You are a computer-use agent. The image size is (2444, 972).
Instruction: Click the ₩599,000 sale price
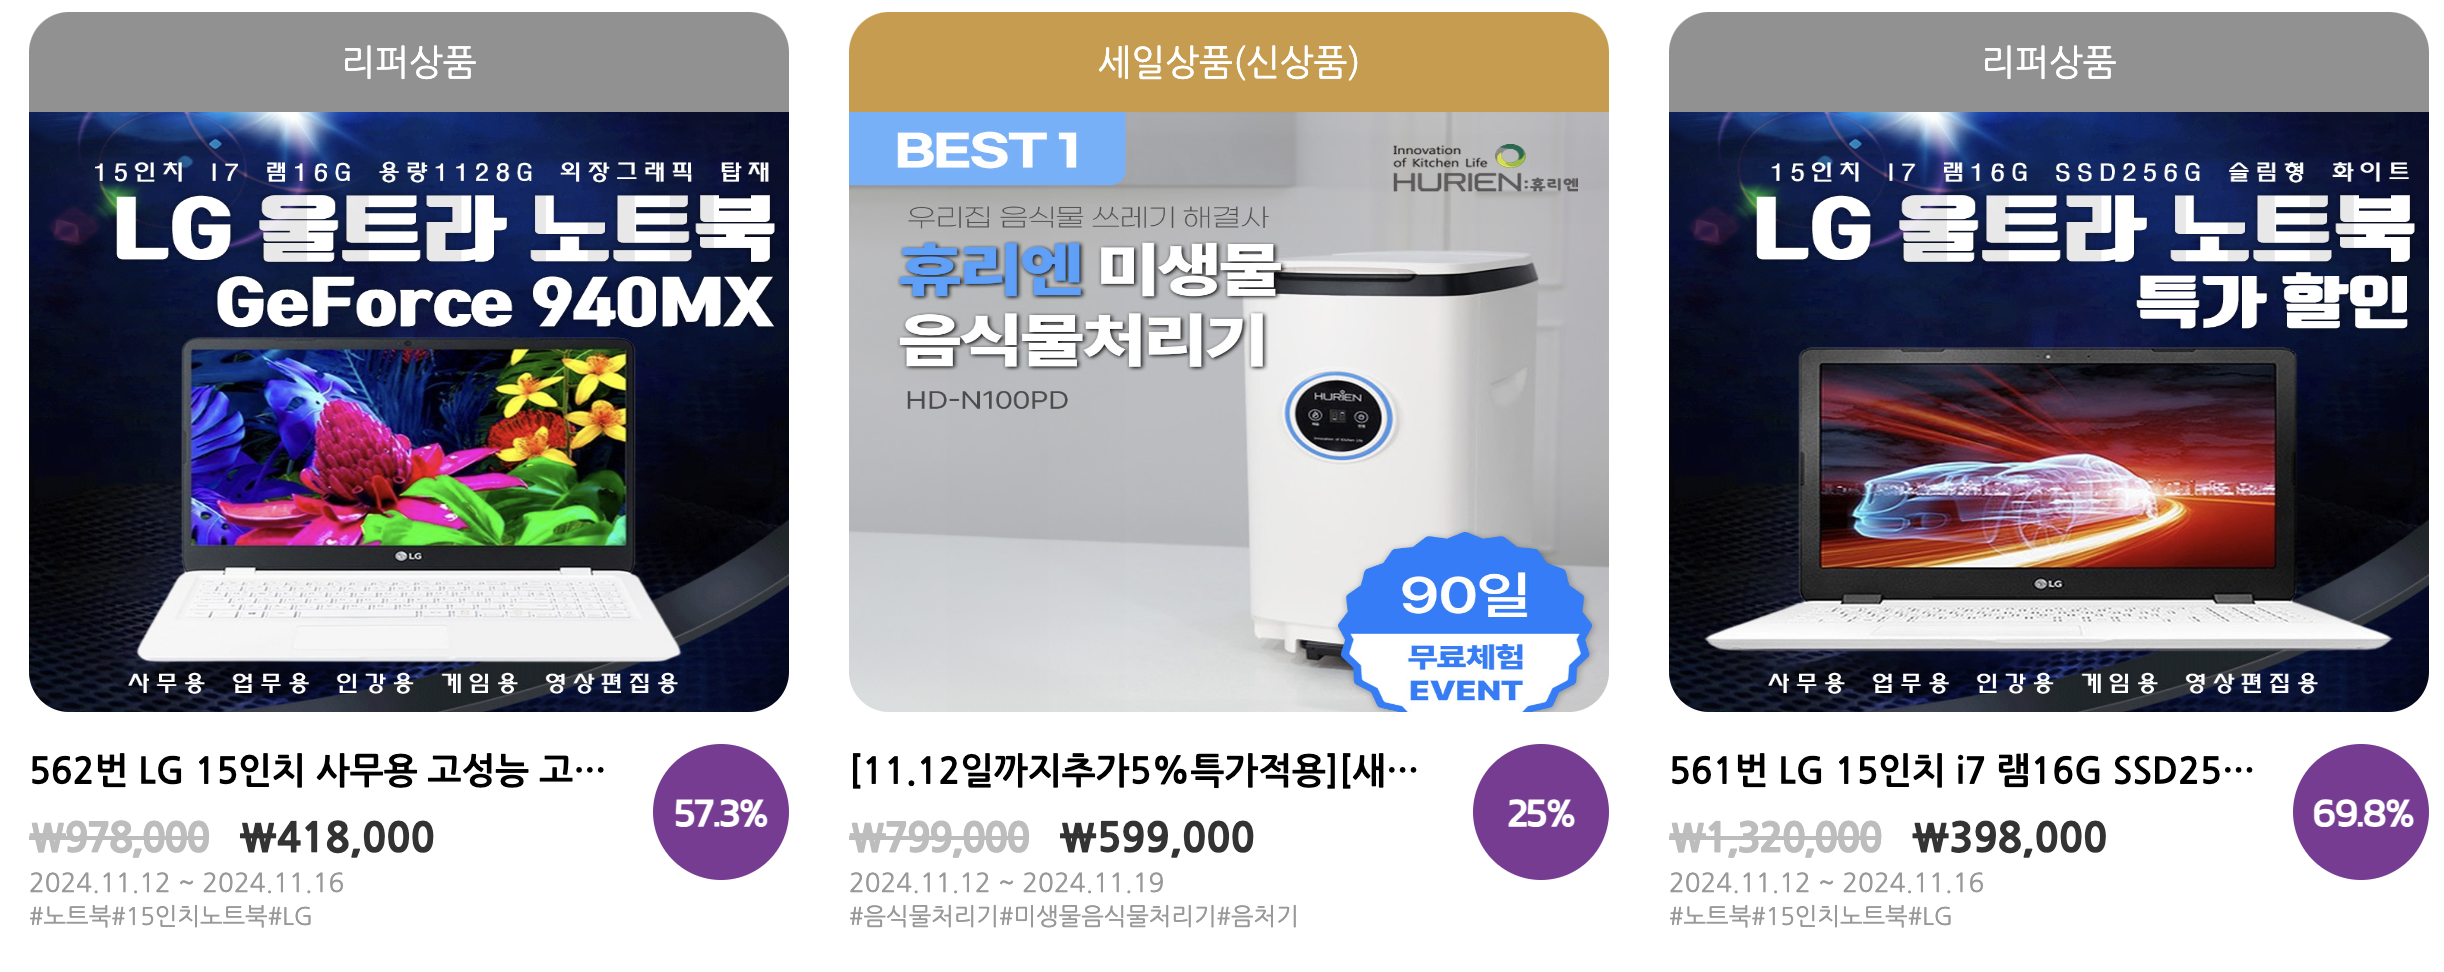pos(1157,837)
